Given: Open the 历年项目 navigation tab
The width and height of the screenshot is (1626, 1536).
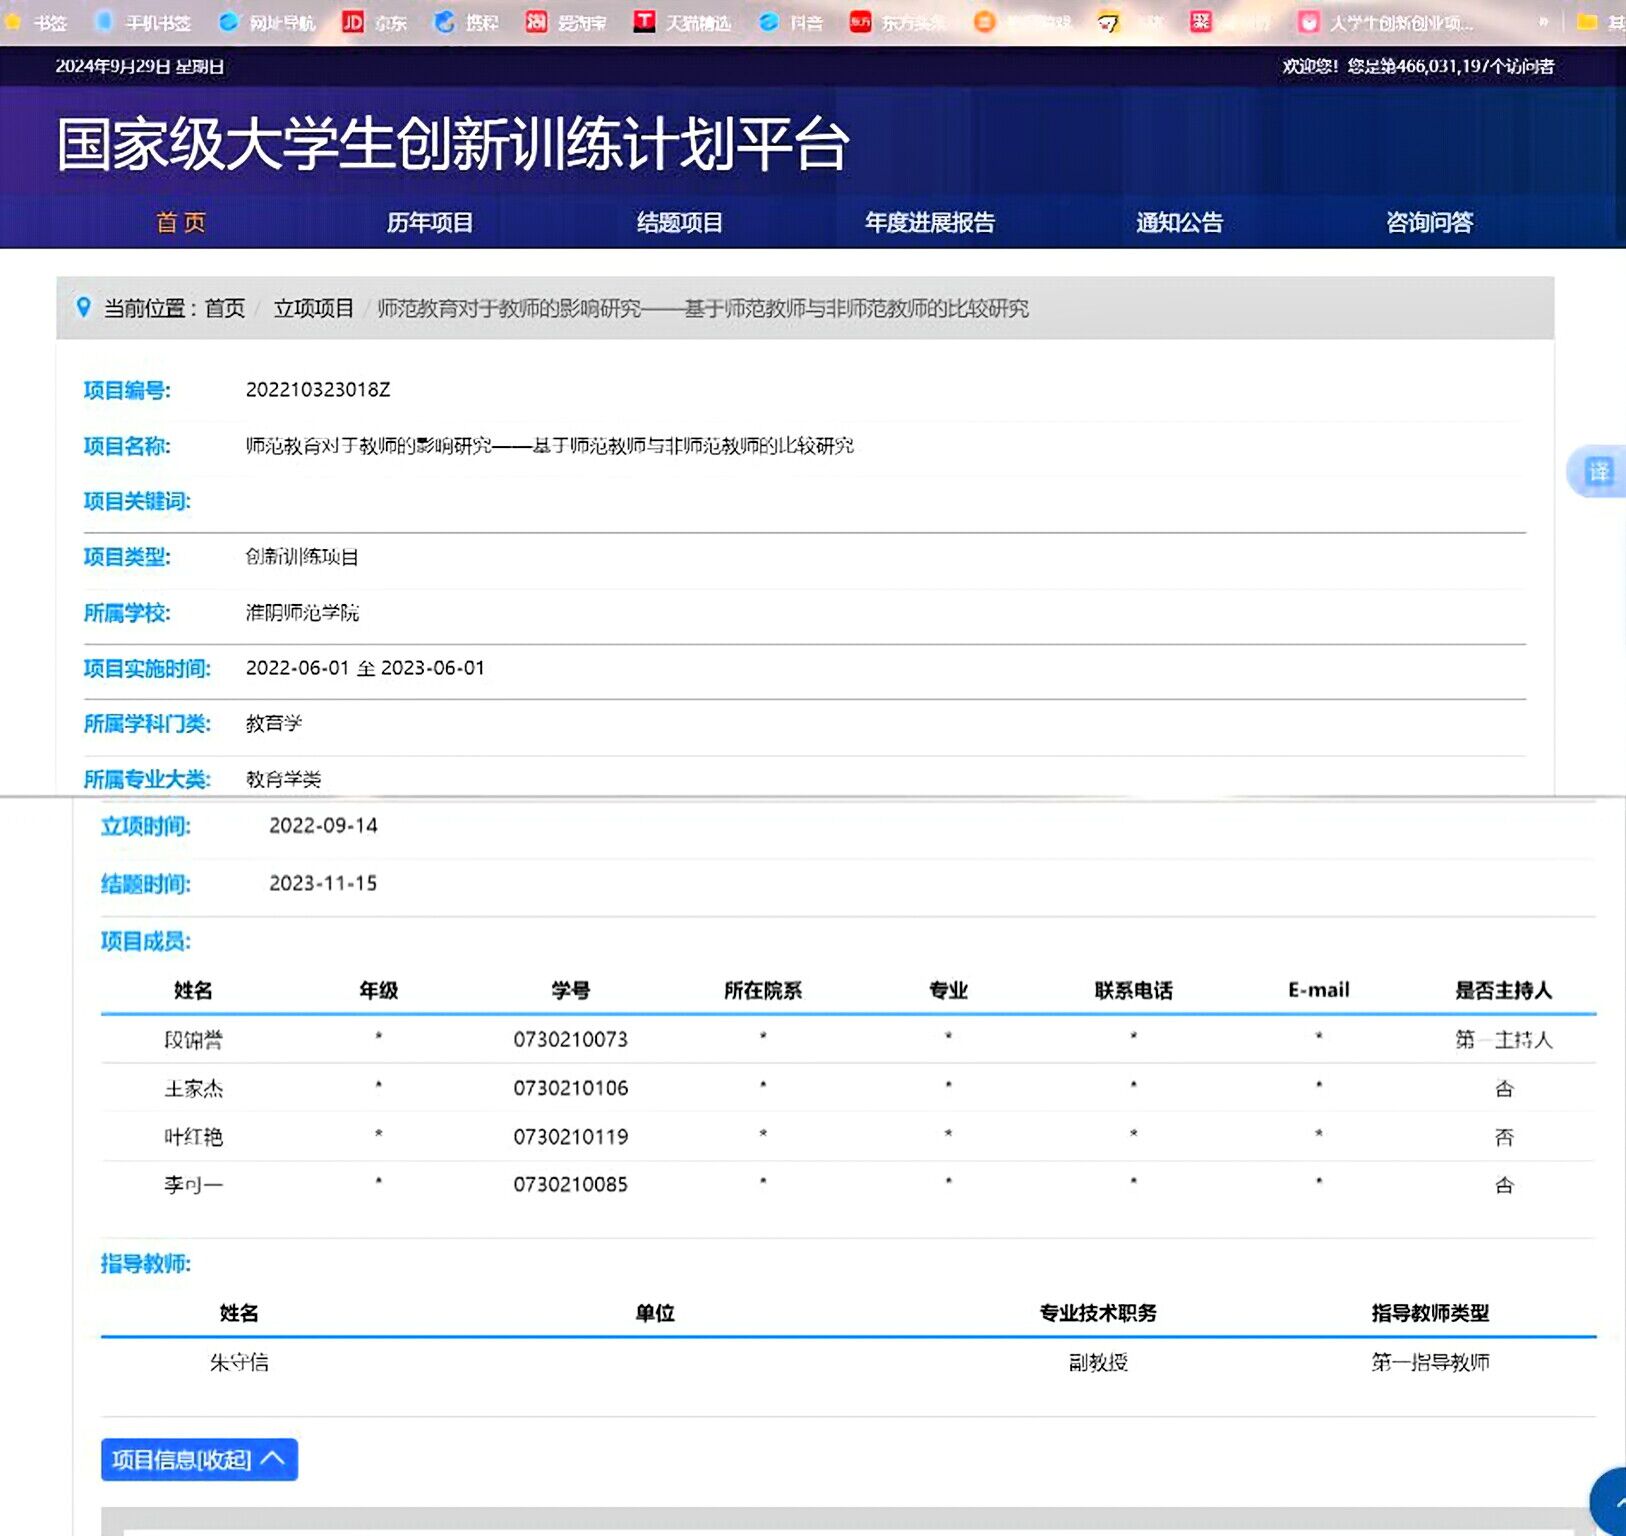Looking at the screenshot, I should (430, 222).
